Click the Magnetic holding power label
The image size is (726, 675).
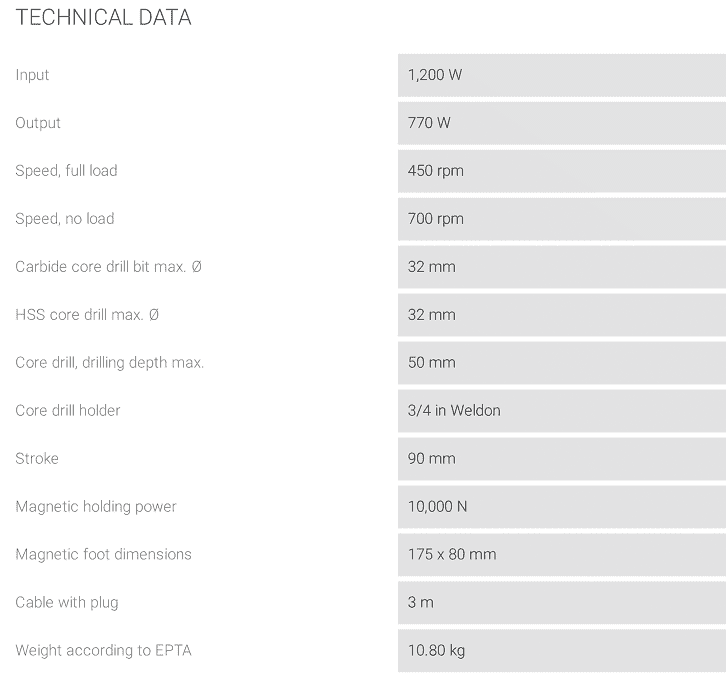click(x=96, y=507)
